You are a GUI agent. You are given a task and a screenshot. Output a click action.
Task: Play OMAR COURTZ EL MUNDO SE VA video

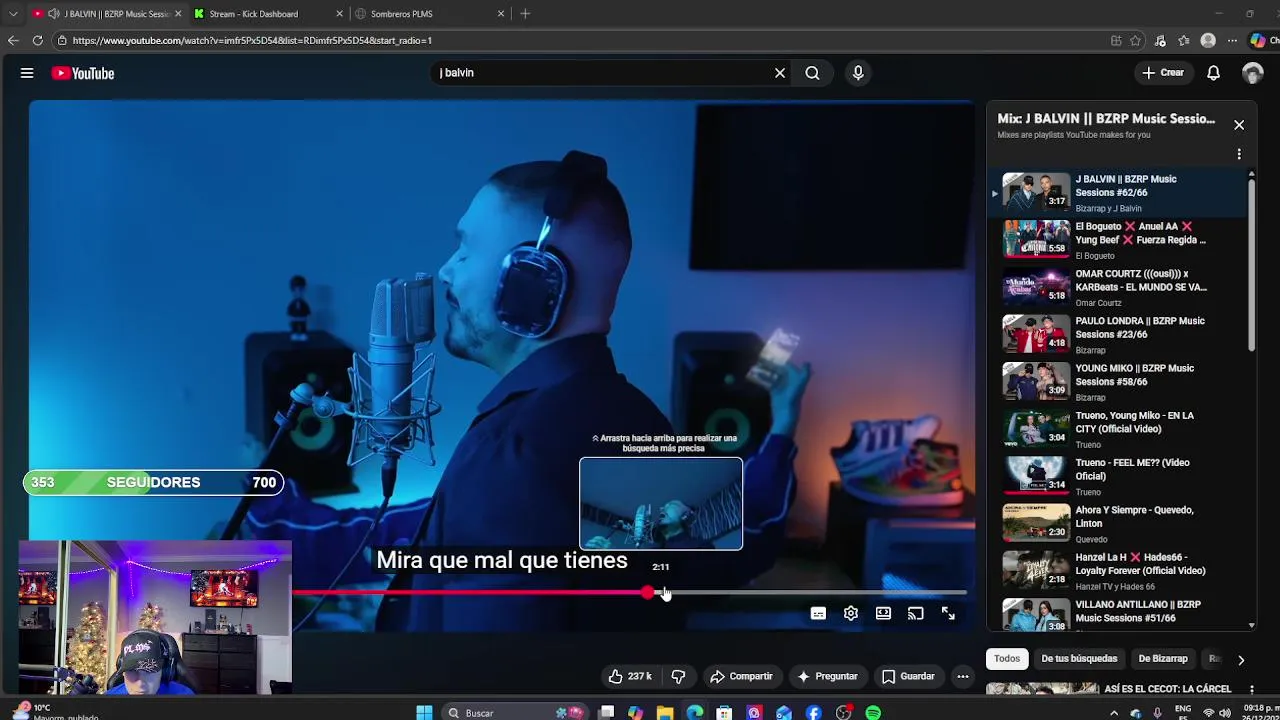pyautogui.click(x=1118, y=286)
